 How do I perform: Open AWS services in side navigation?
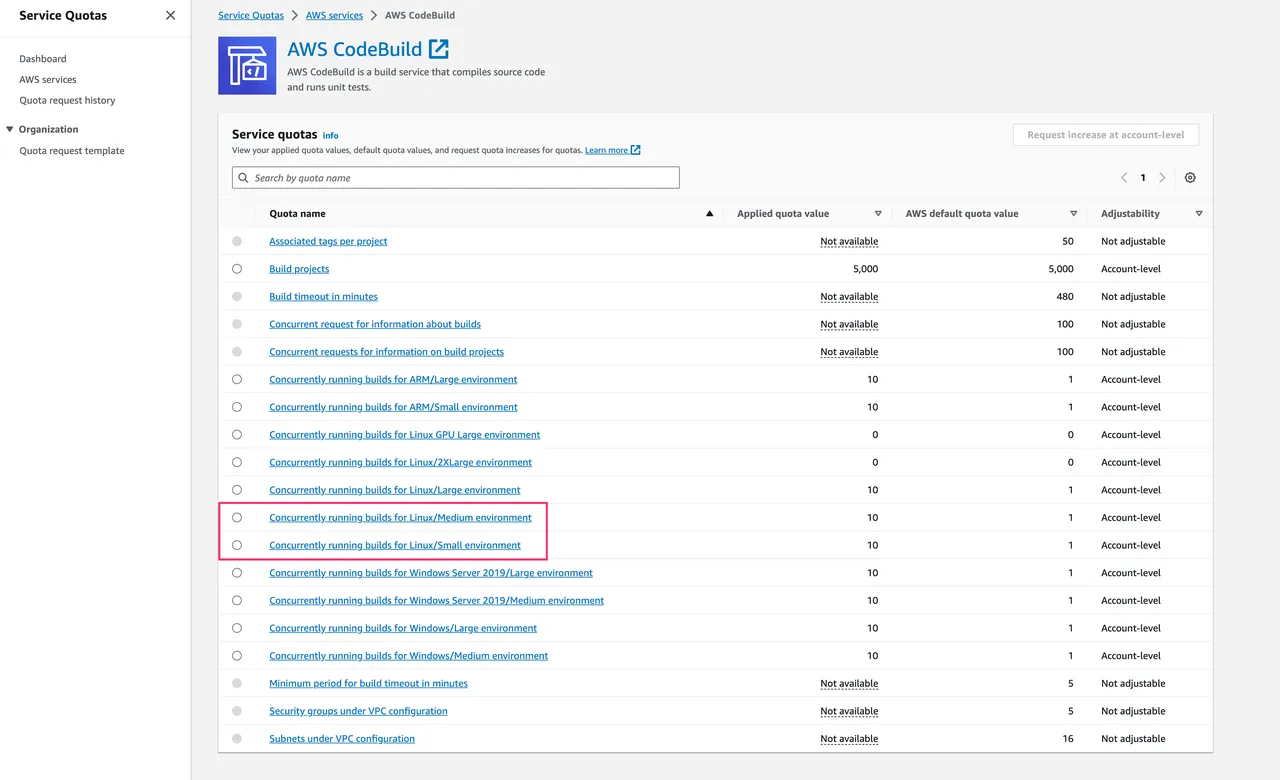[x=48, y=80]
